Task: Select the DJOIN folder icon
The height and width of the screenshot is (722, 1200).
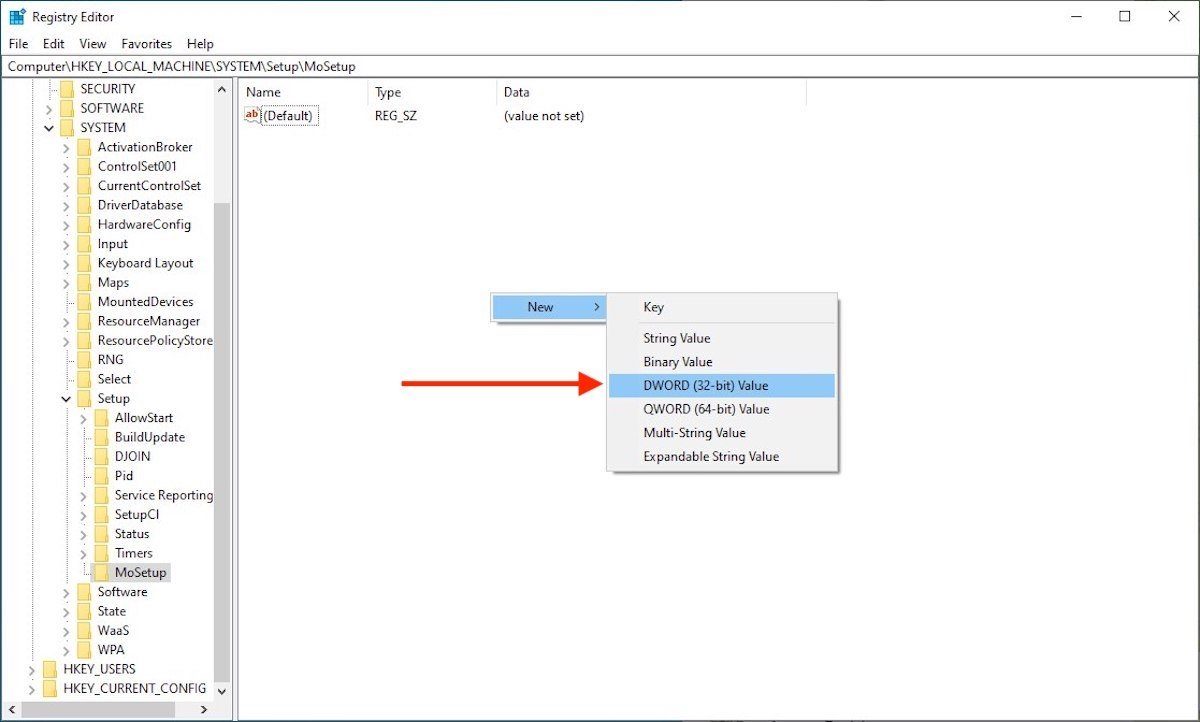Action: pos(101,457)
